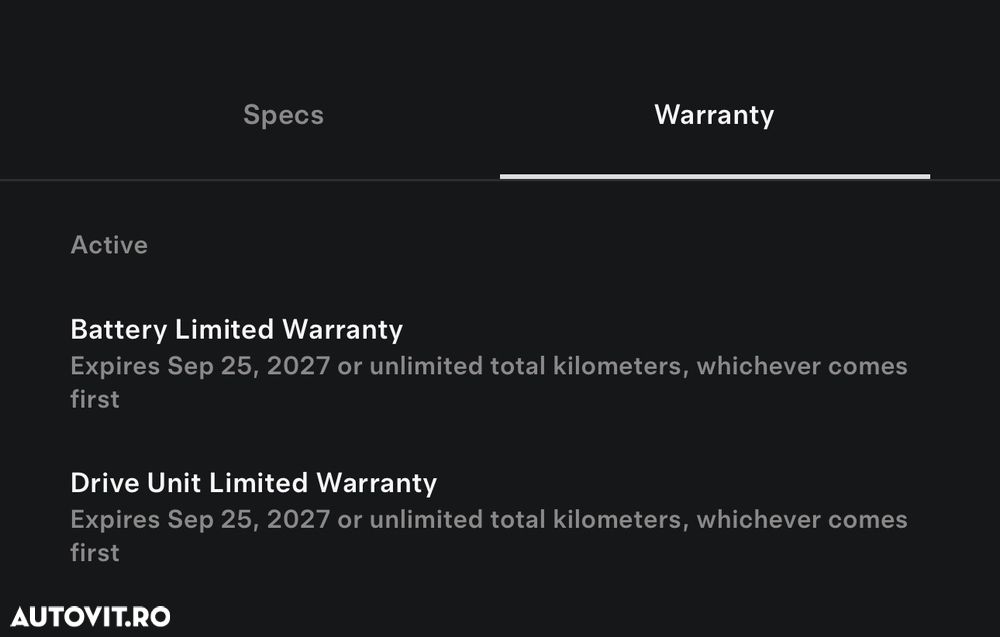The height and width of the screenshot is (637, 1000).
Task: Click "Sep 25, 2027" under Battery Limited Warranty
Action: [x=249, y=366]
